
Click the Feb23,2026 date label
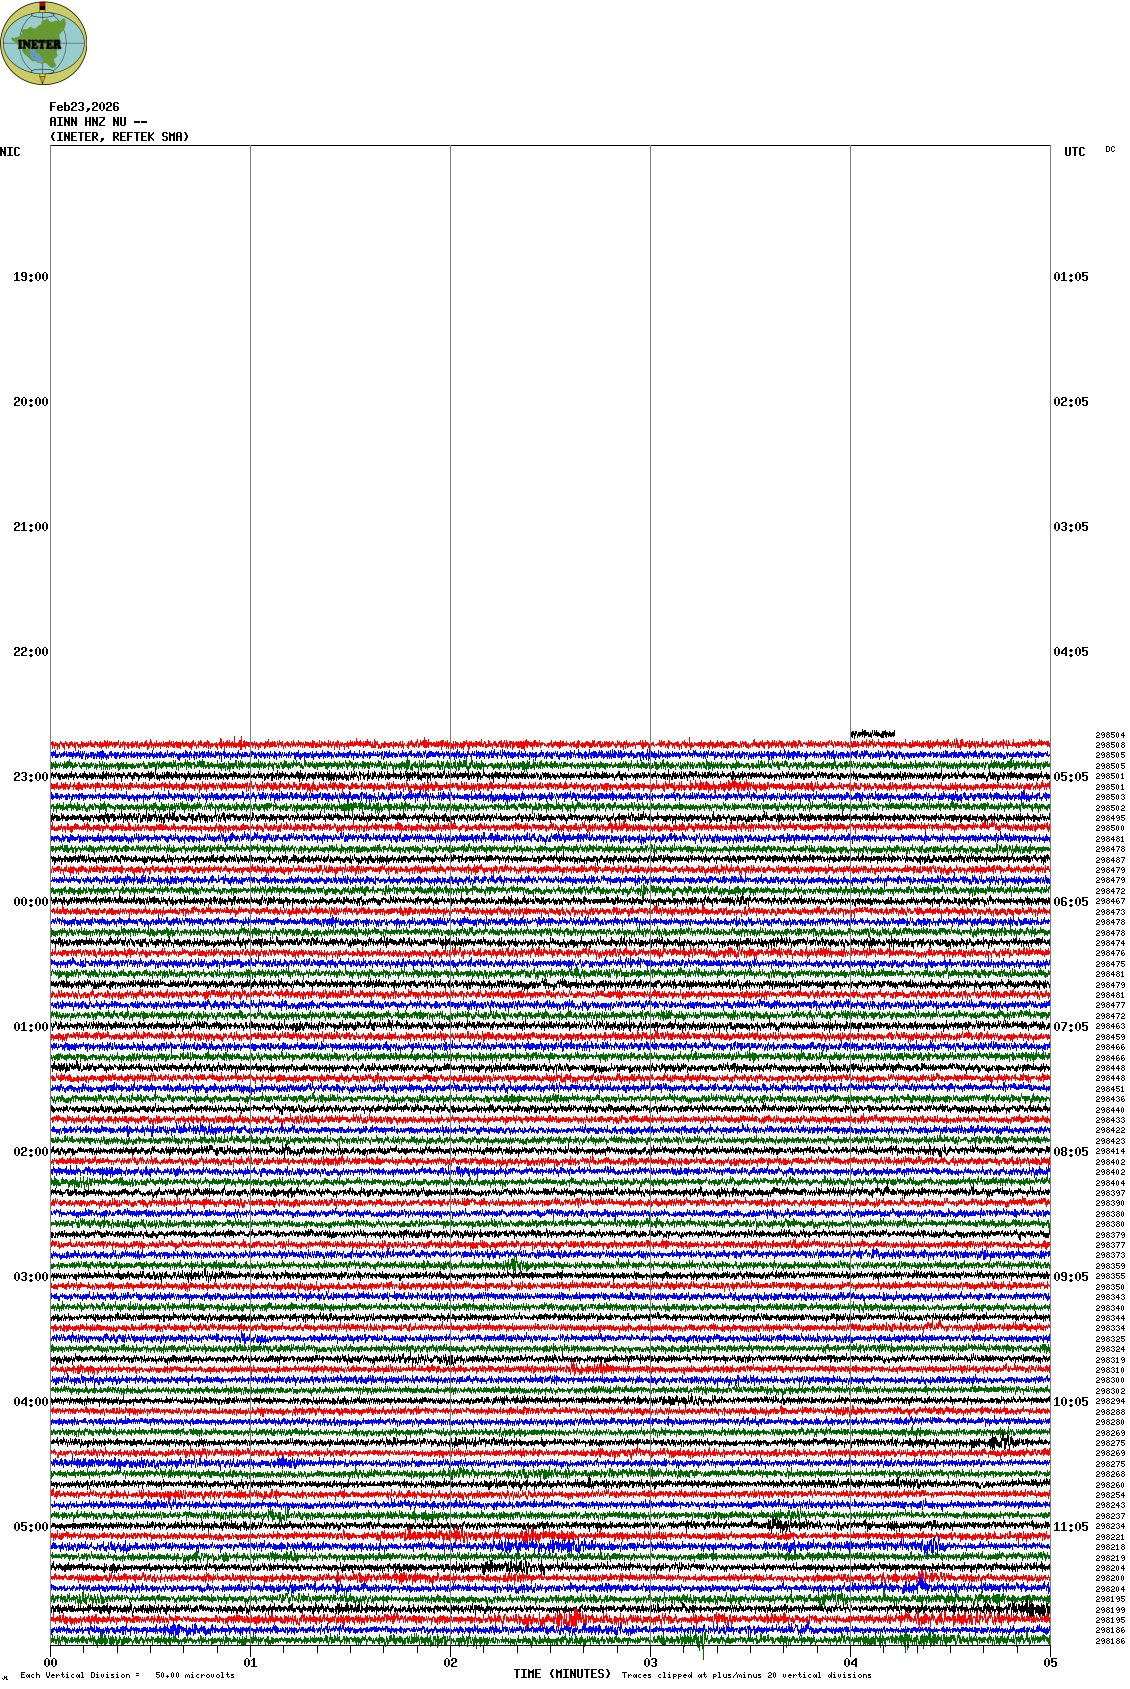pos(84,107)
